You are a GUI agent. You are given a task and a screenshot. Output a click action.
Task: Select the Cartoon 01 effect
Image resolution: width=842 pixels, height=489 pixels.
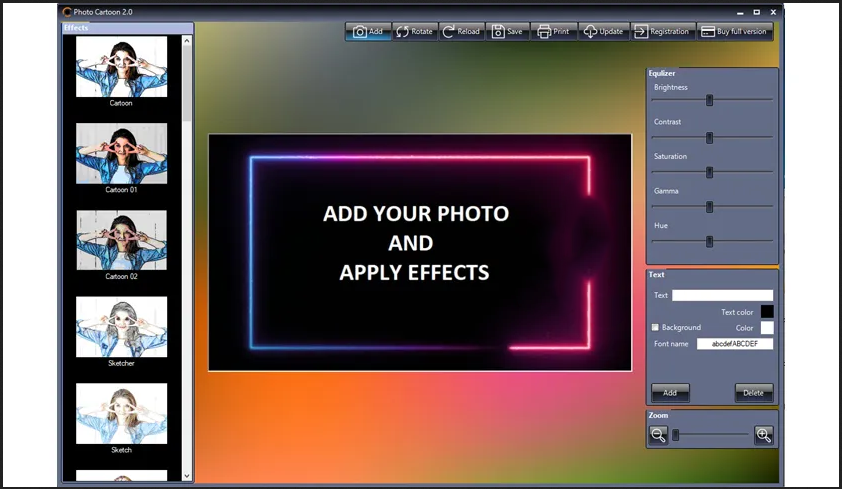point(121,153)
